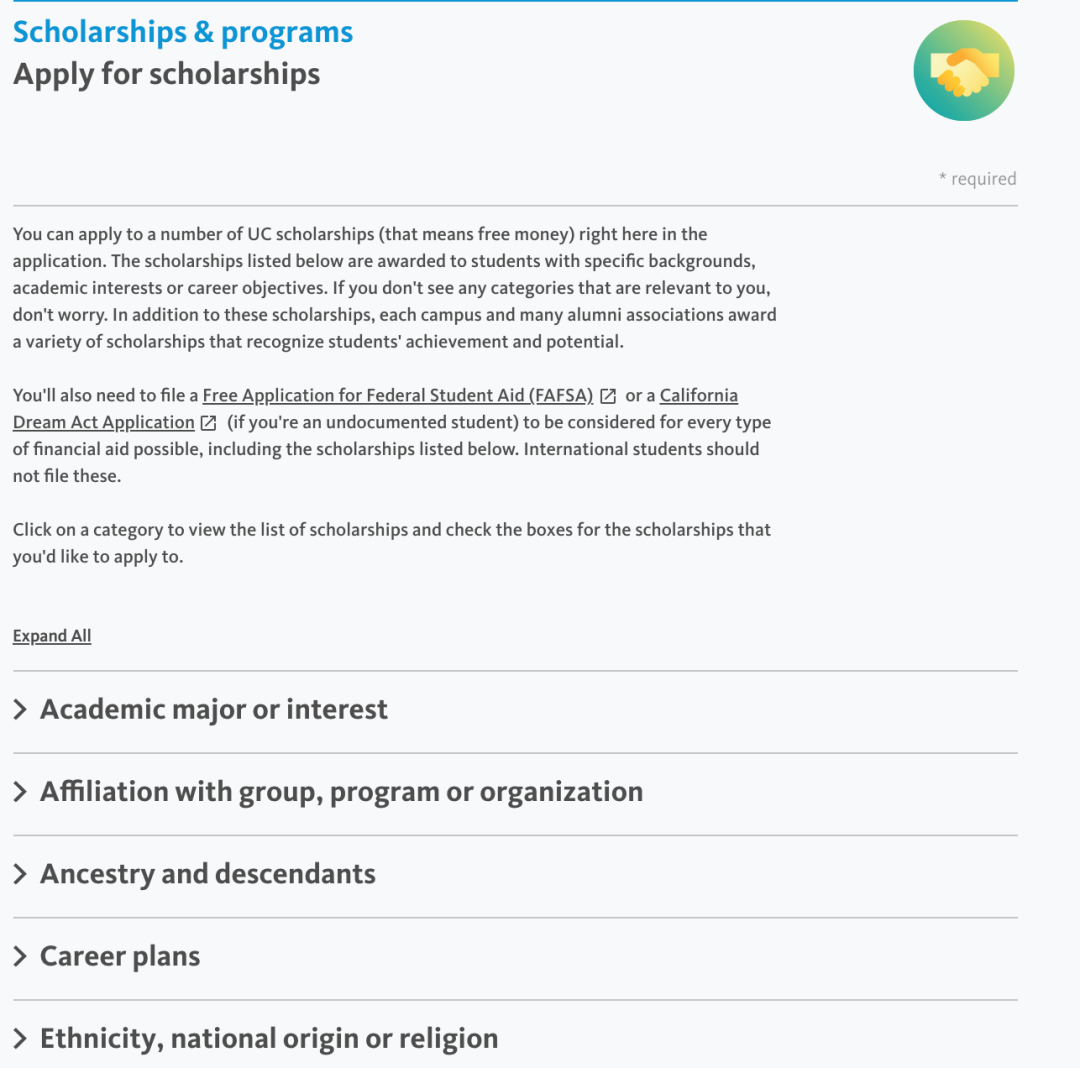Select the Ethnicity, national origin or religion heading

click(268, 1038)
